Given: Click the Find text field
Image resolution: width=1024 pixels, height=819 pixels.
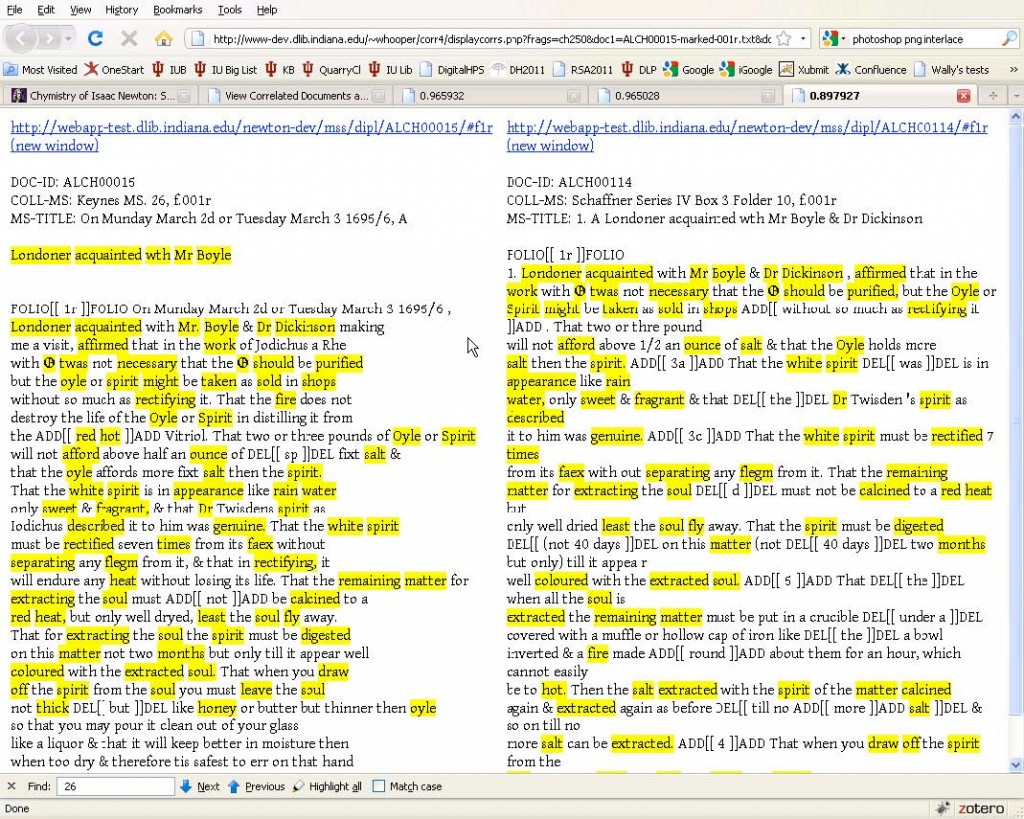Looking at the screenshot, I should point(115,786).
